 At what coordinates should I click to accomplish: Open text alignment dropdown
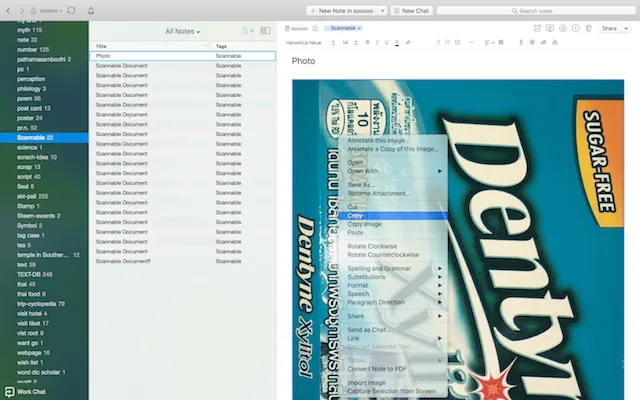point(489,42)
